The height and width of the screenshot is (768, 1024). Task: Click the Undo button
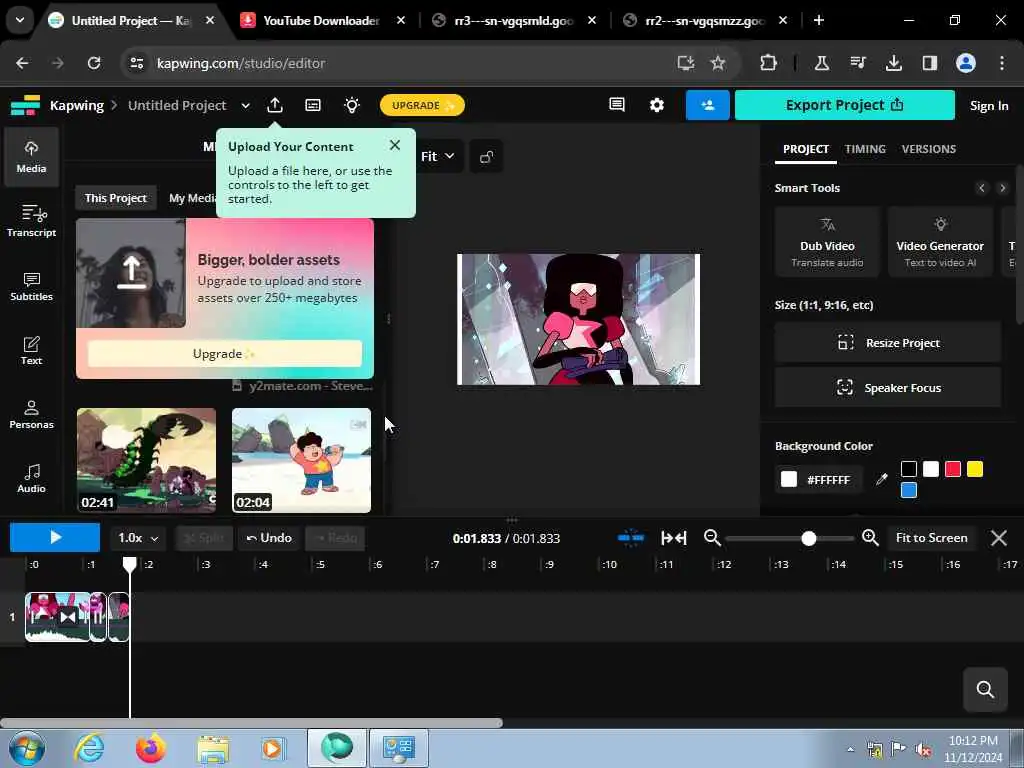coord(269,537)
